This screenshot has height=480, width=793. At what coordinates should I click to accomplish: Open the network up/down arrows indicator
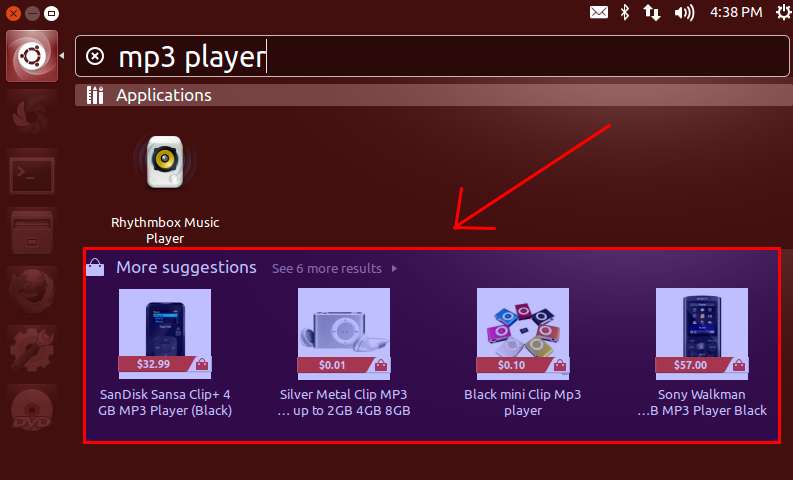[652, 12]
